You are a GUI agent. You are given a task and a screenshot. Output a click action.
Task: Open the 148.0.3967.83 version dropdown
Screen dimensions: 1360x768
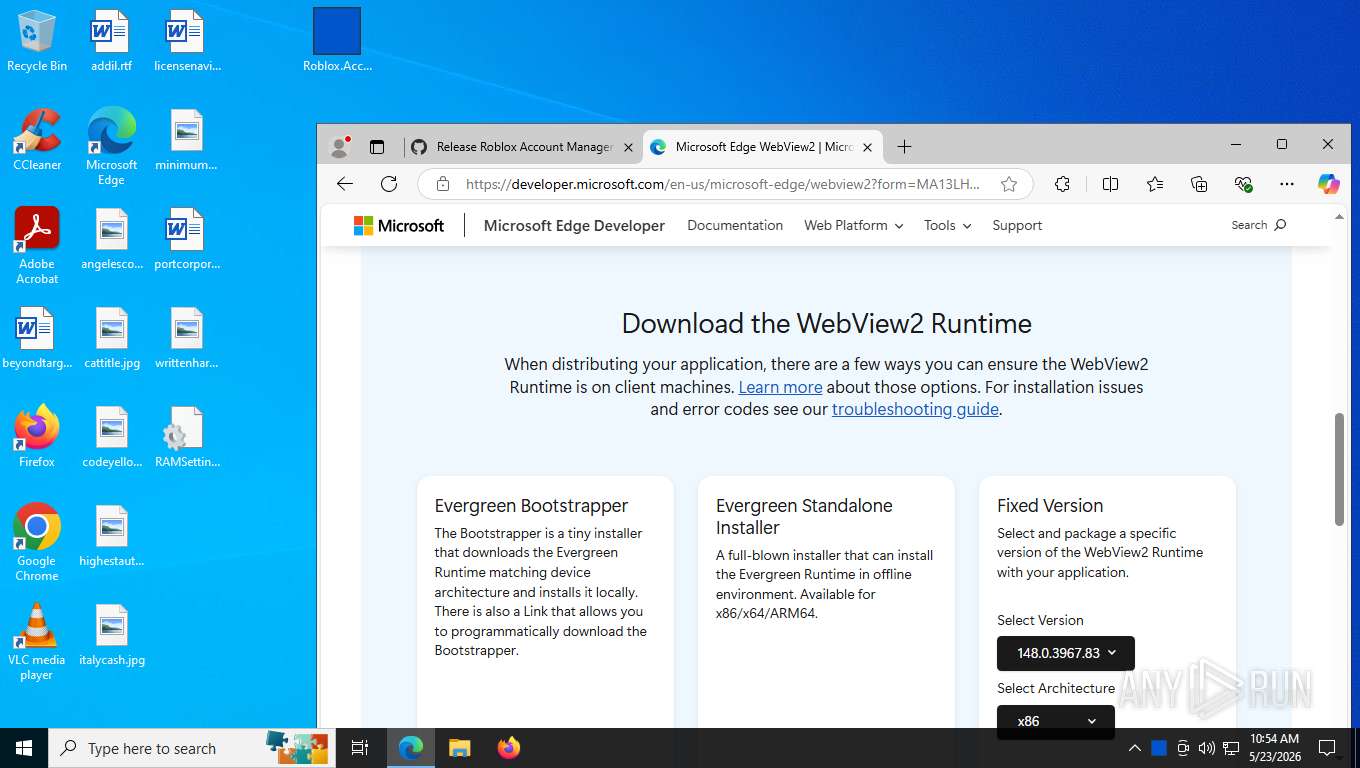click(x=1066, y=653)
